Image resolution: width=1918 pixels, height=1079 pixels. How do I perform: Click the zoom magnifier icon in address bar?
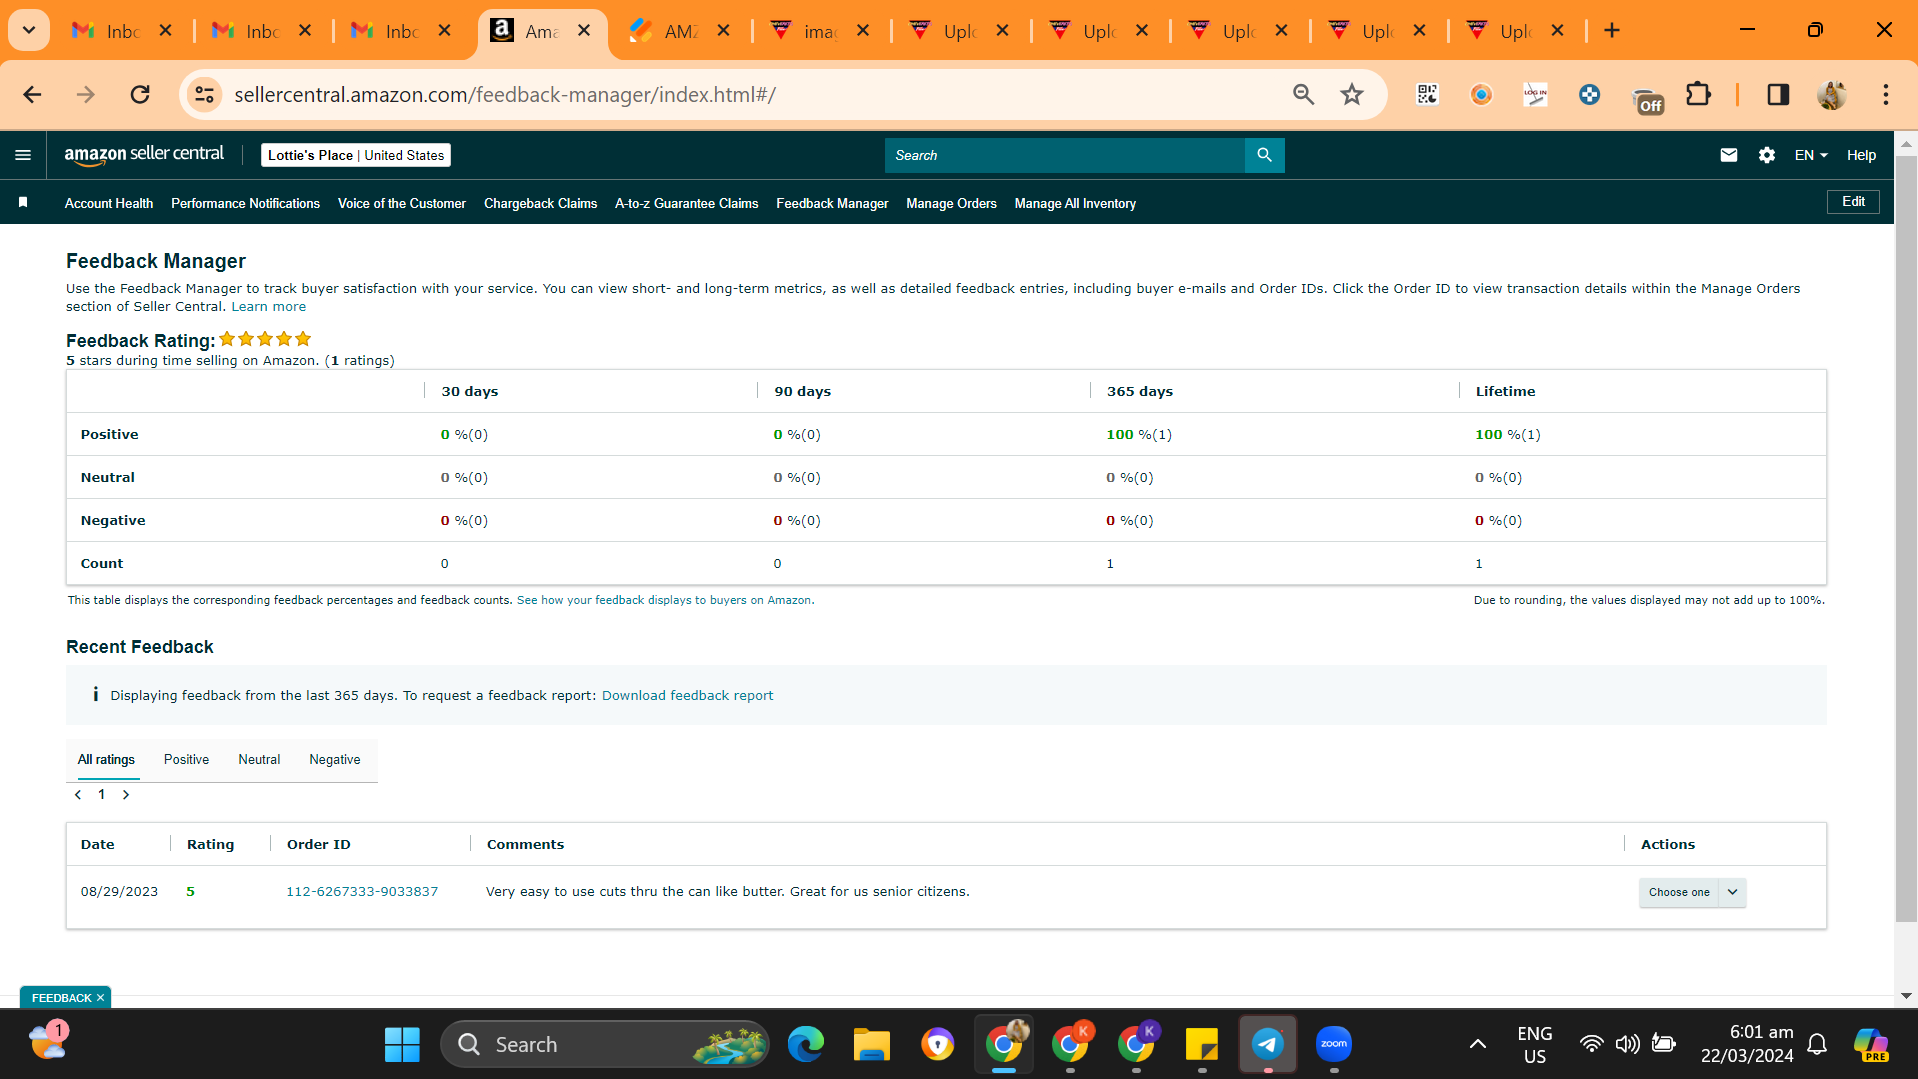coord(1303,94)
